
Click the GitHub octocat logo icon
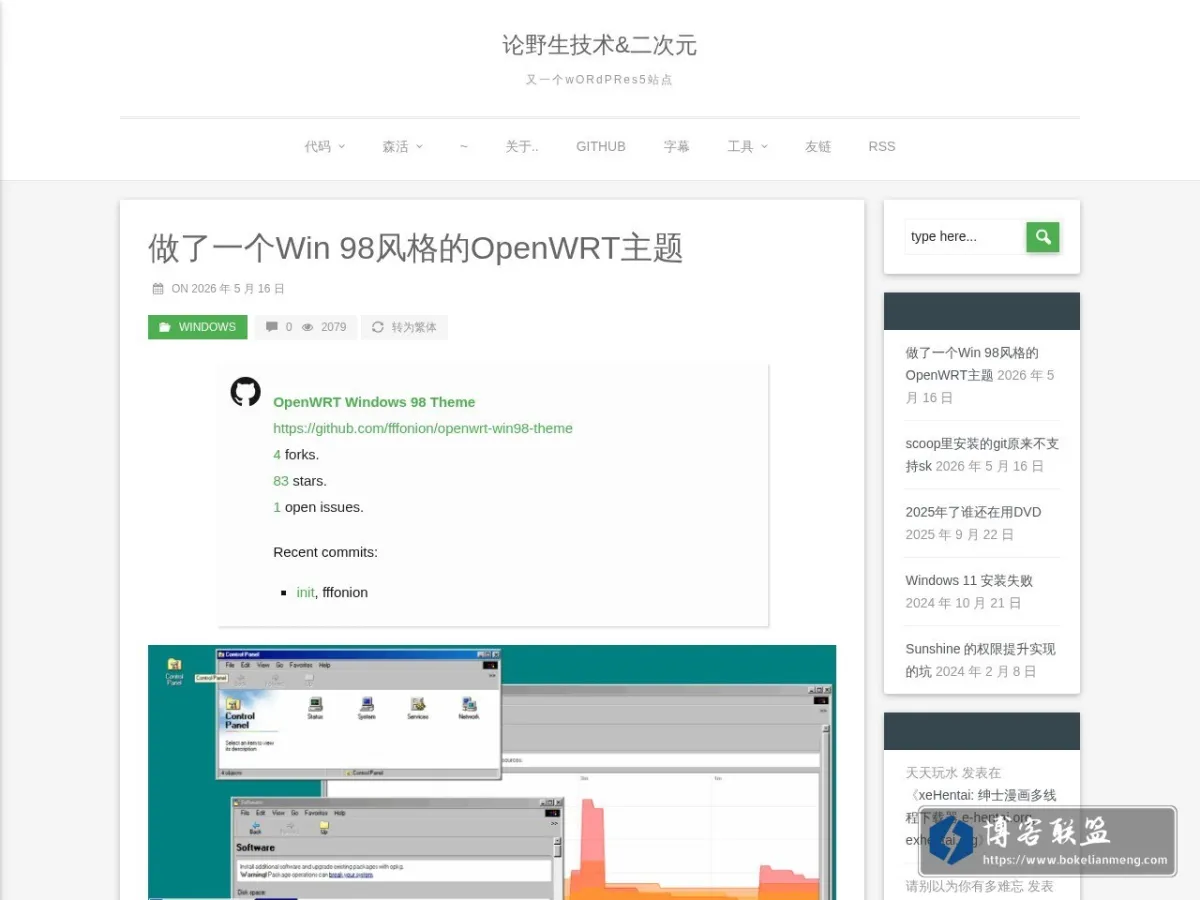pyautogui.click(x=245, y=391)
